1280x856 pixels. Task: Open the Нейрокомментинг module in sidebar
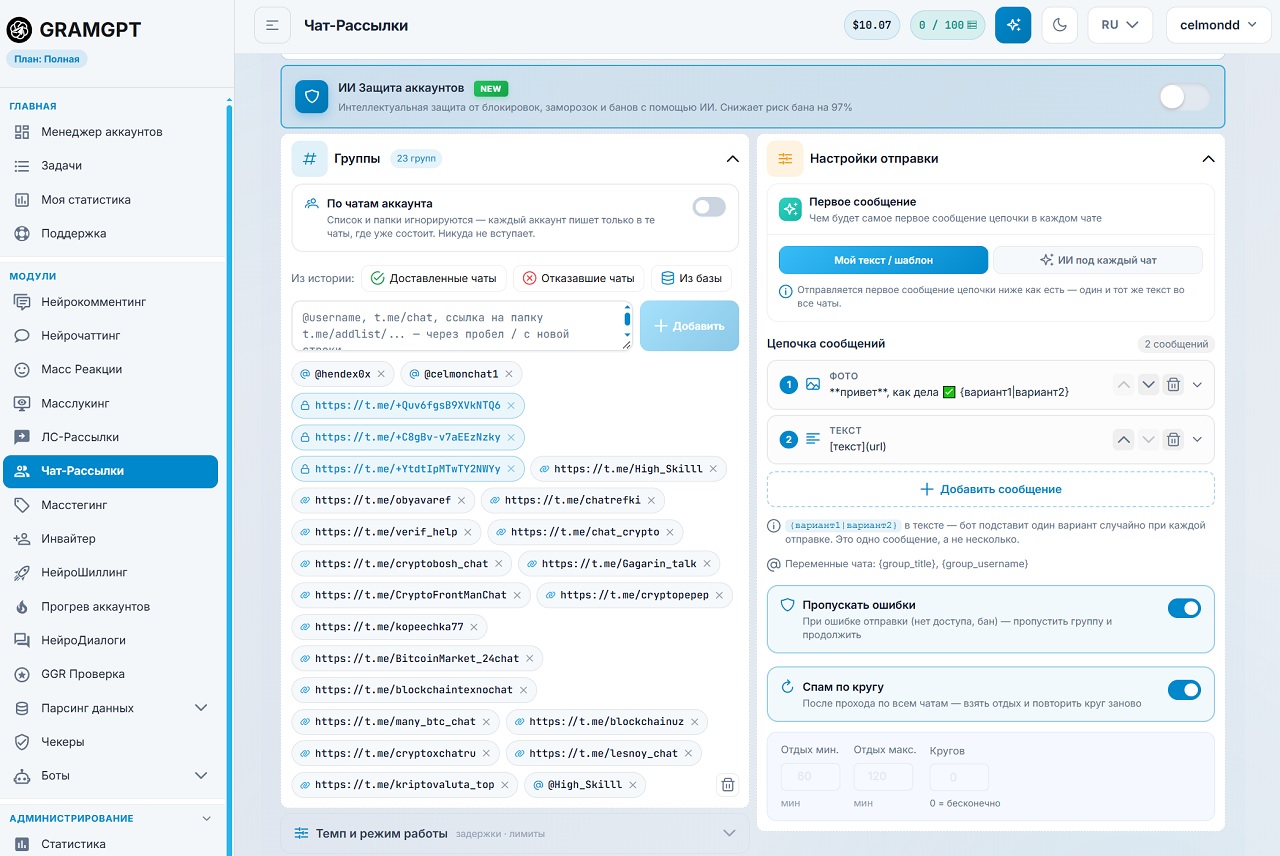coord(110,302)
